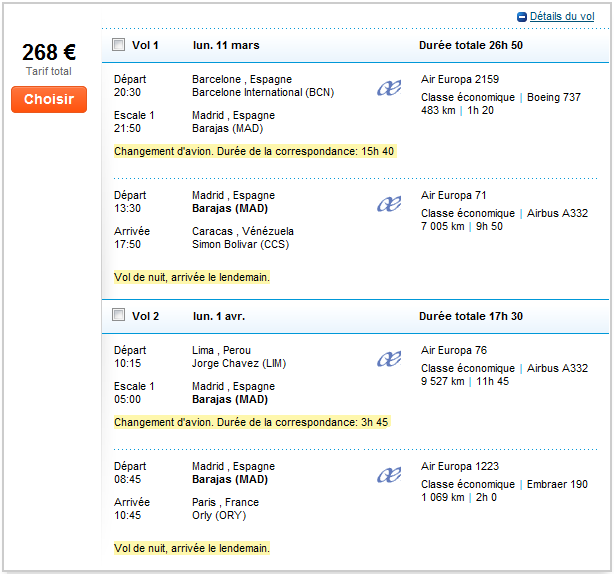Click the Vol 2 header label
614x574 pixels.
tap(146, 316)
